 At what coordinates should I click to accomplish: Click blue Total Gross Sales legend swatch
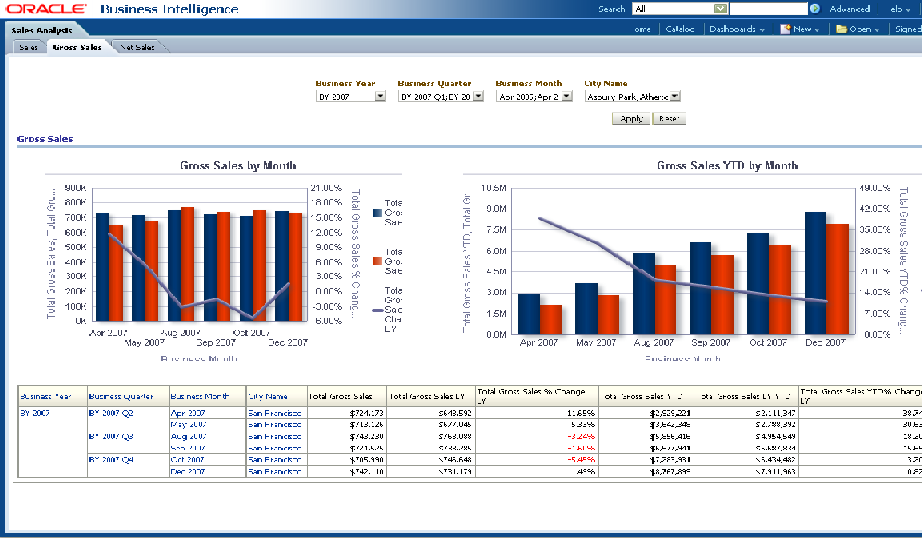click(378, 213)
